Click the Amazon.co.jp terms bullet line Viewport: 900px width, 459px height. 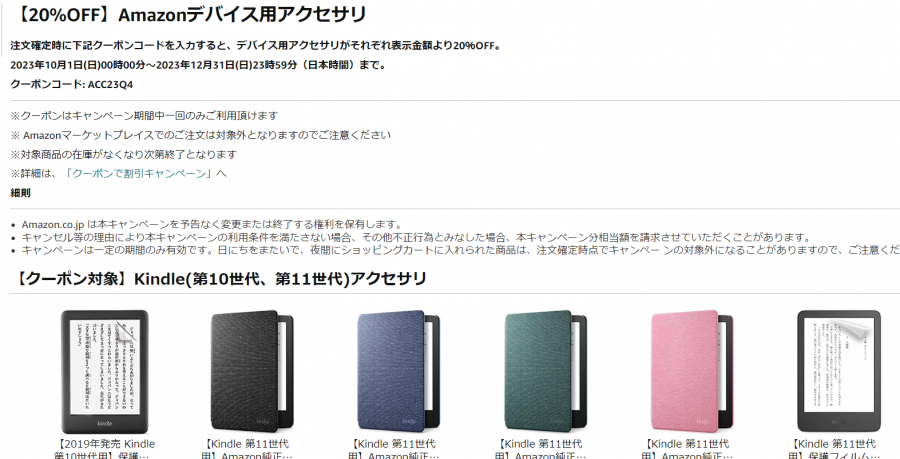(212, 224)
